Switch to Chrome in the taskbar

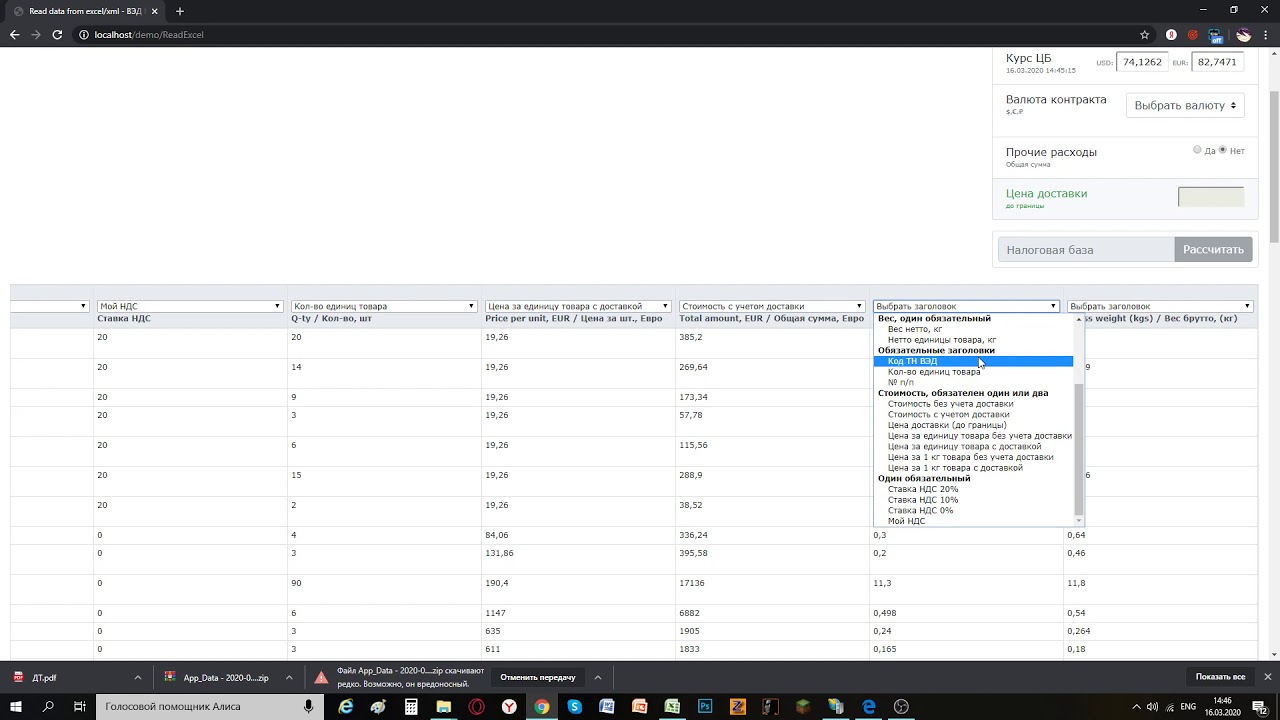pos(541,706)
